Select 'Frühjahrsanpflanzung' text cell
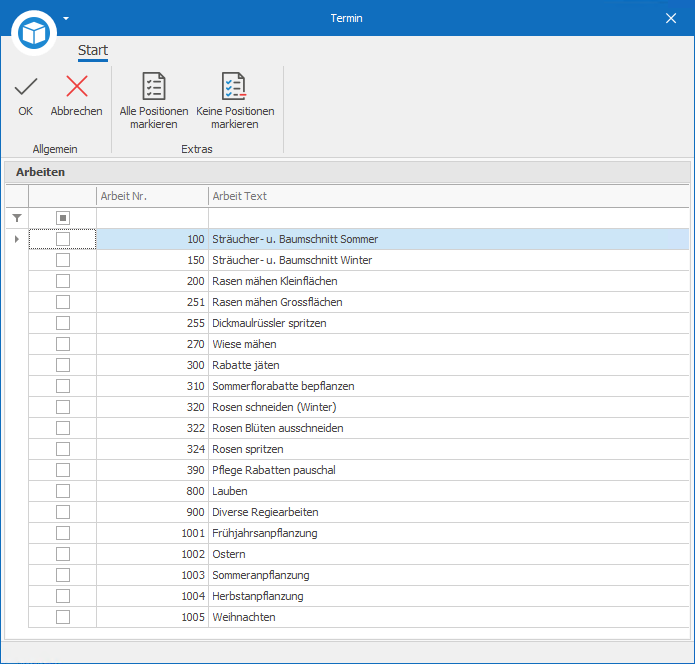Image resolution: width=695 pixels, height=664 pixels. pos(449,533)
